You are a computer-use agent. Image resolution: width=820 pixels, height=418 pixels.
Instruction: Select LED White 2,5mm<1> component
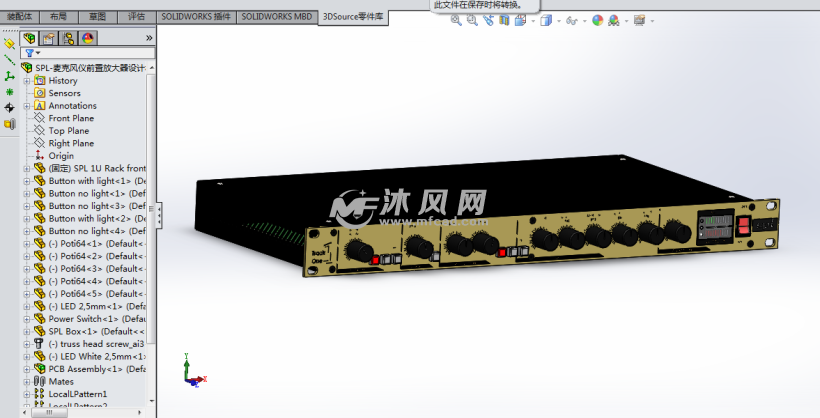pos(89,357)
